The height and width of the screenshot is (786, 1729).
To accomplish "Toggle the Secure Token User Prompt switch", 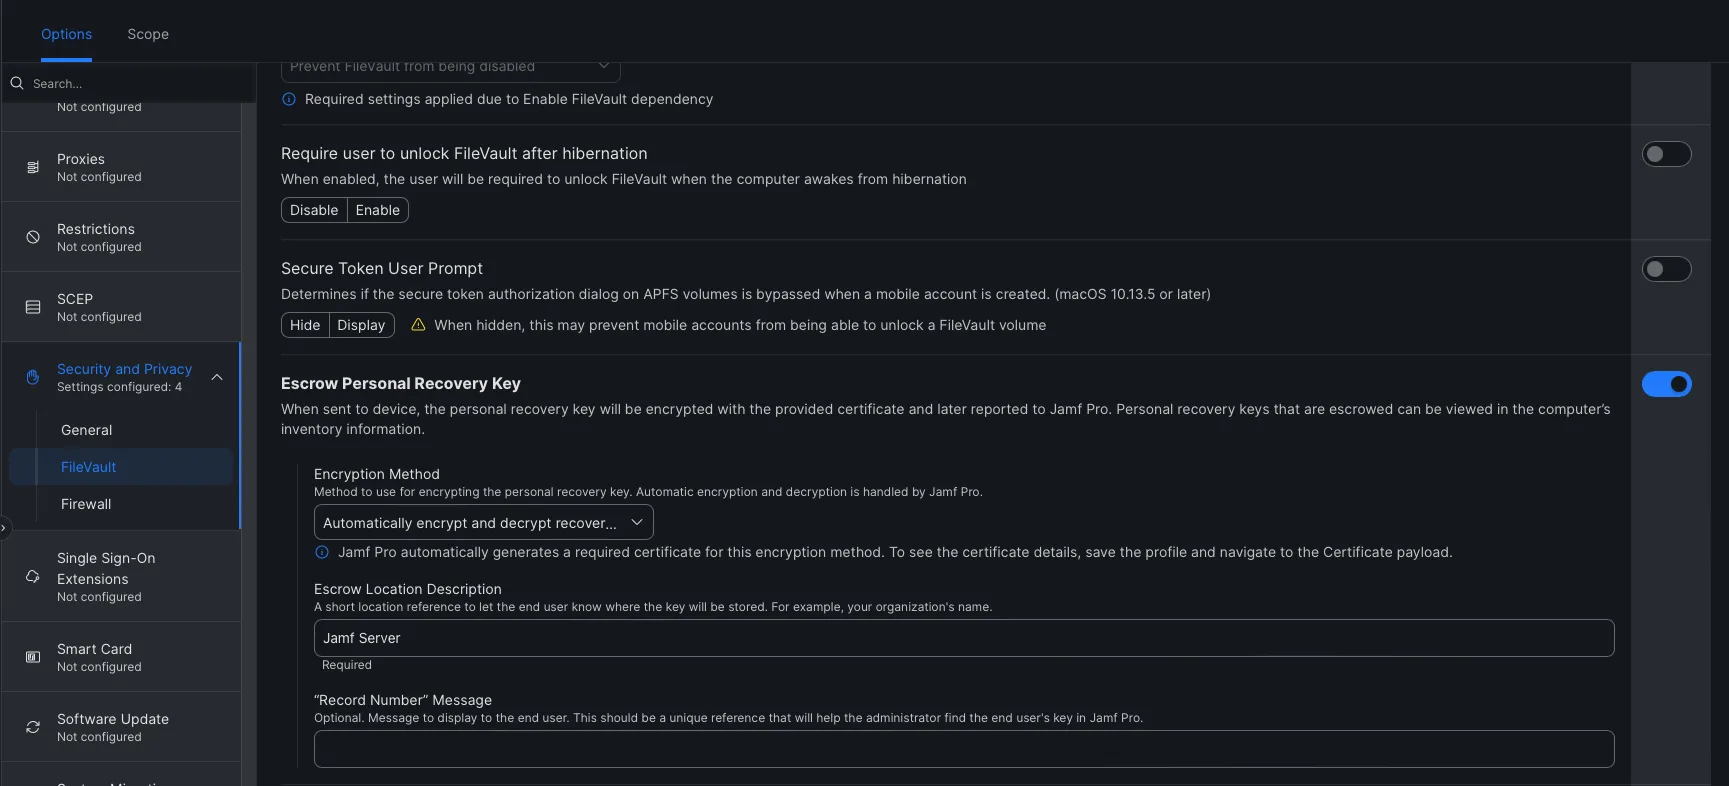I will coord(1666,269).
